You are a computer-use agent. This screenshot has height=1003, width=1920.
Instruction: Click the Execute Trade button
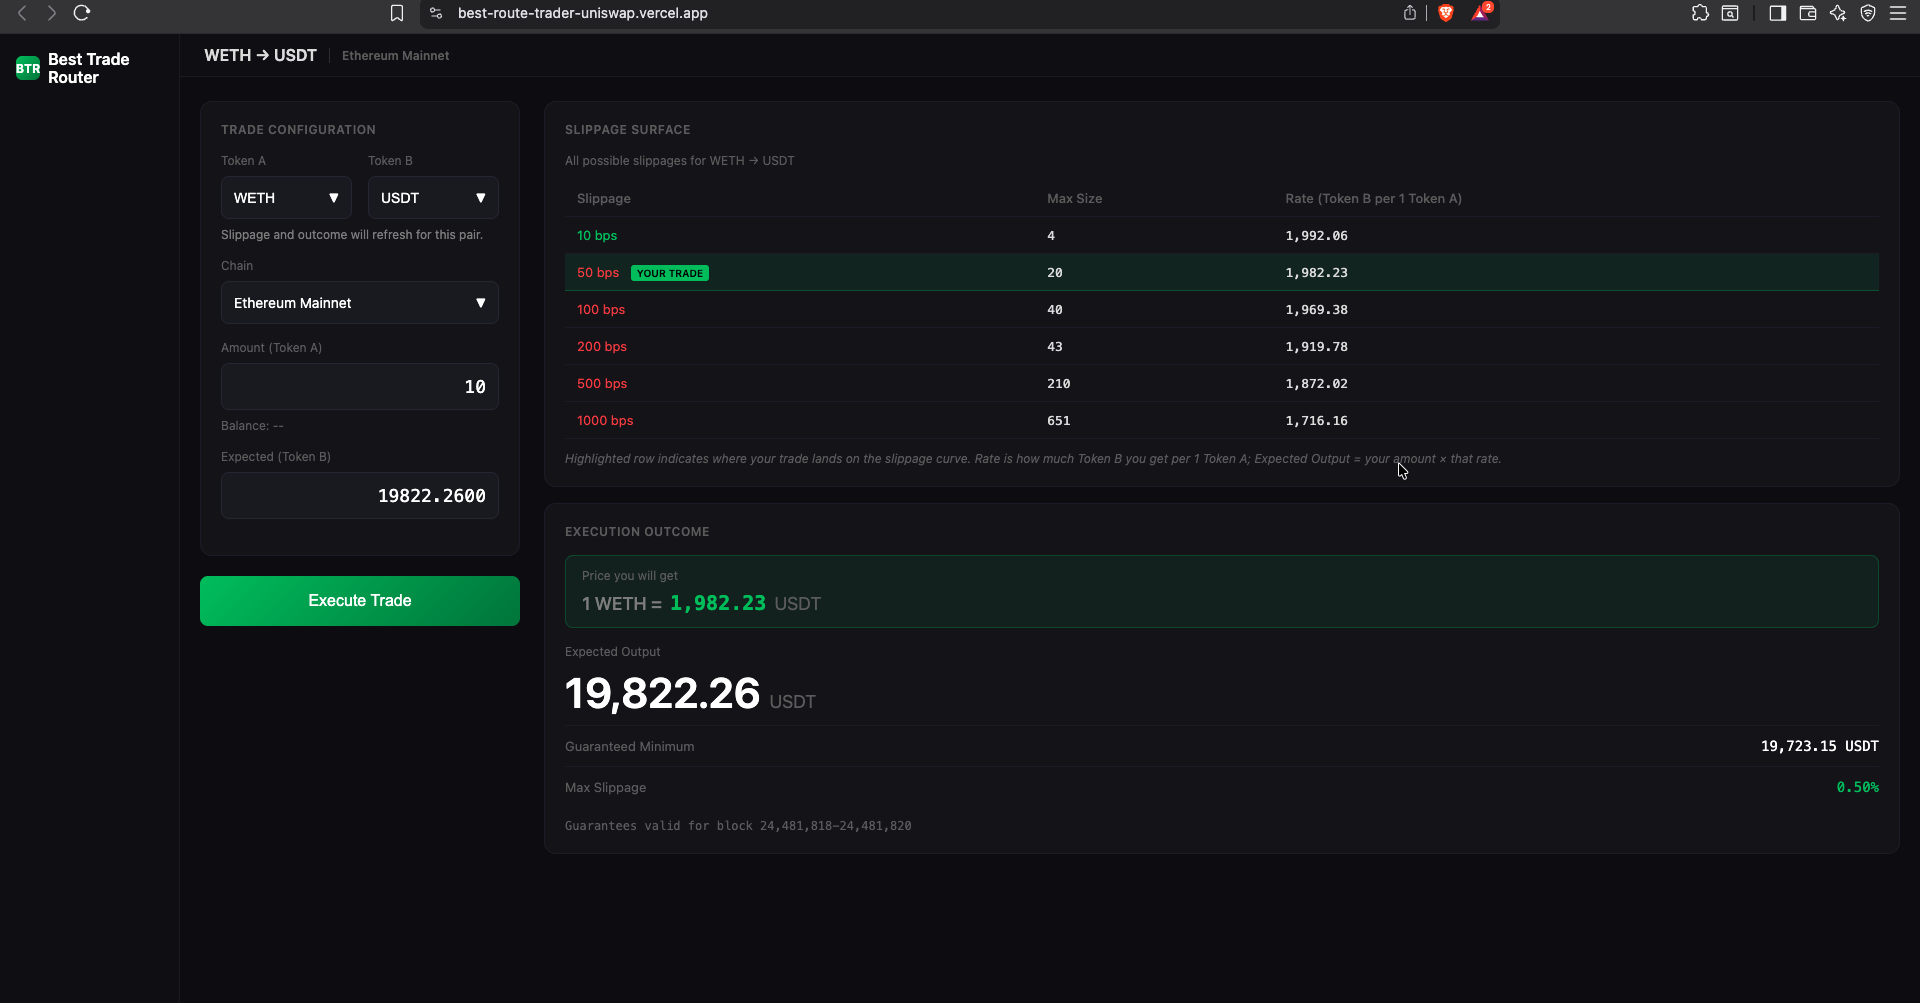(359, 600)
